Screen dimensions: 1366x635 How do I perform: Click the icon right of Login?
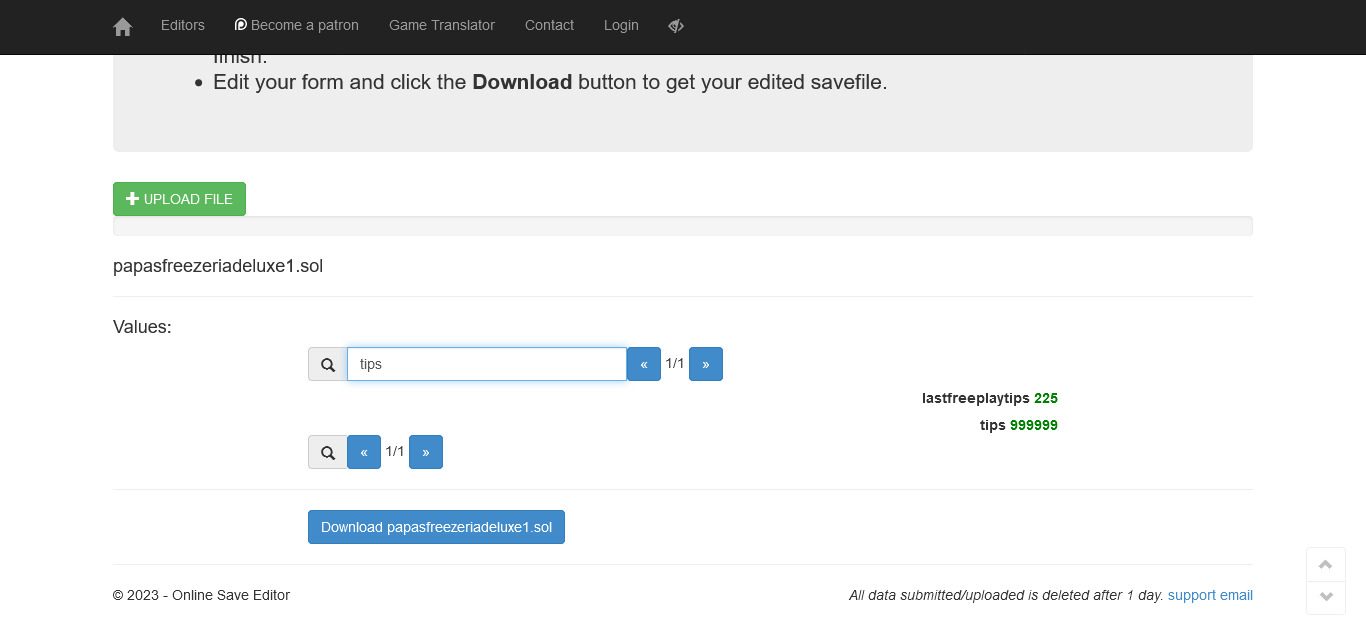pos(676,26)
